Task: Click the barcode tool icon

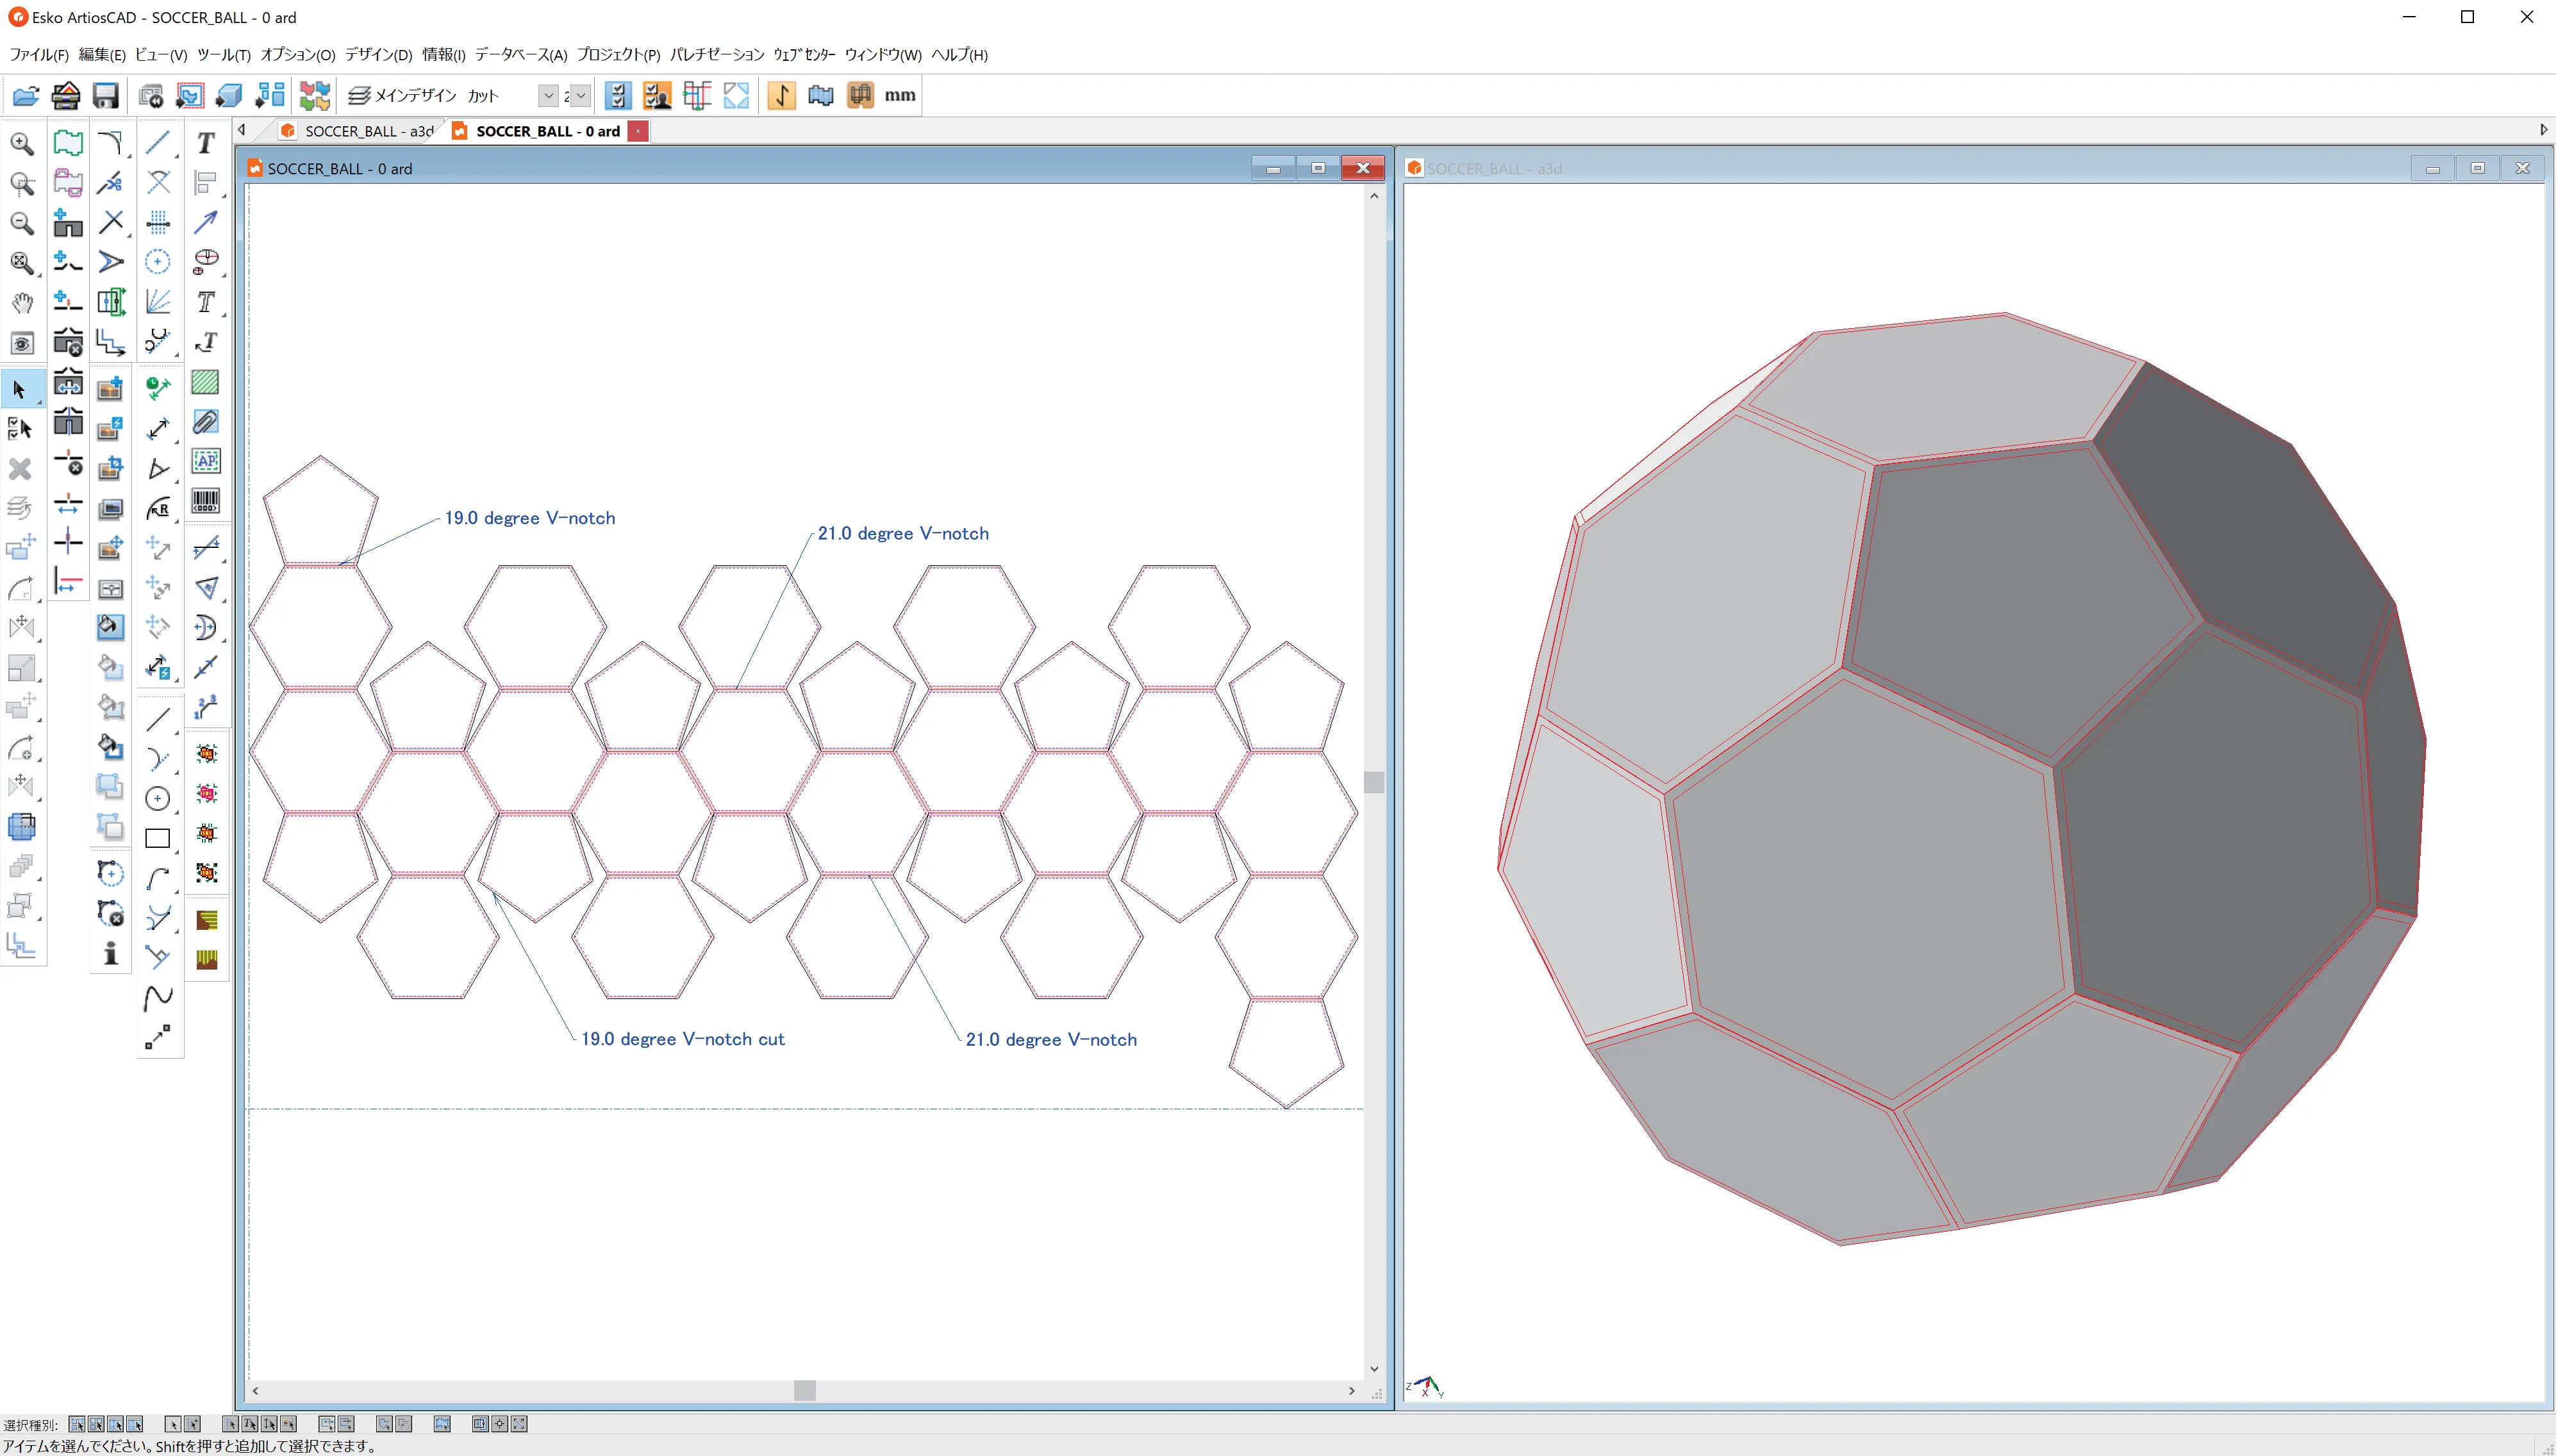Action: point(206,501)
